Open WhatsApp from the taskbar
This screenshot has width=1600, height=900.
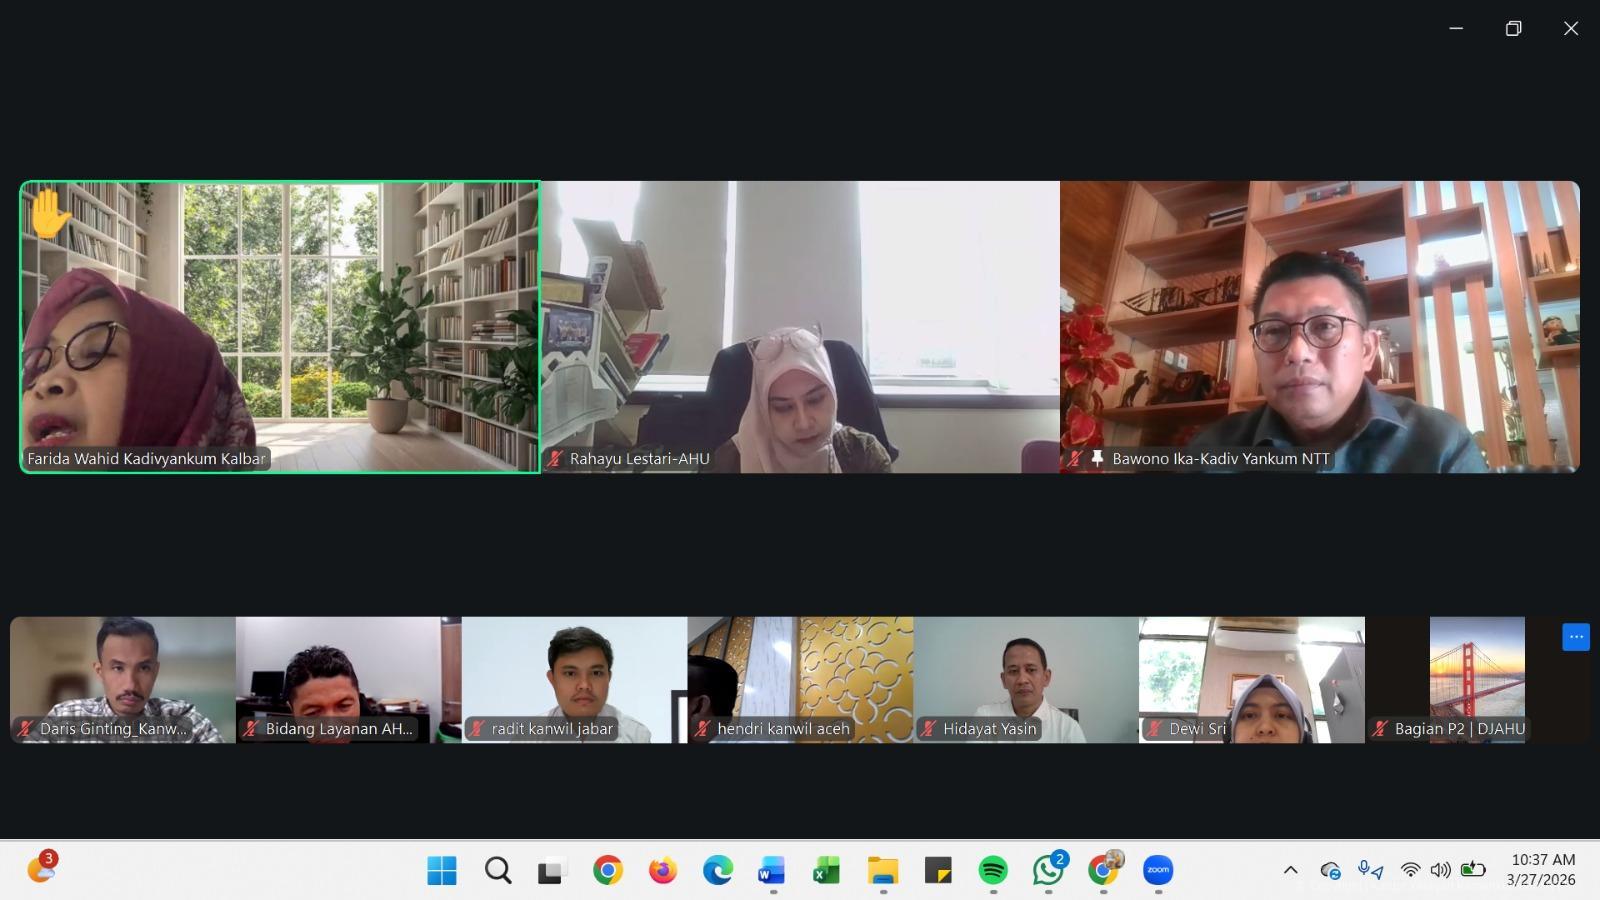(x=1048, y=870)
